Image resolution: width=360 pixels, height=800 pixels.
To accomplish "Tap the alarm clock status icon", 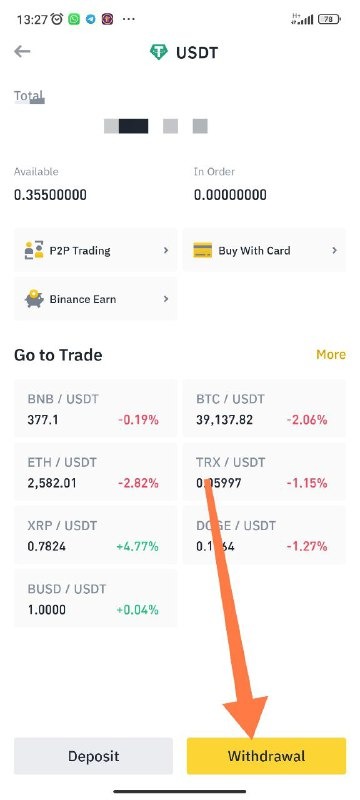I will [57, 19].
